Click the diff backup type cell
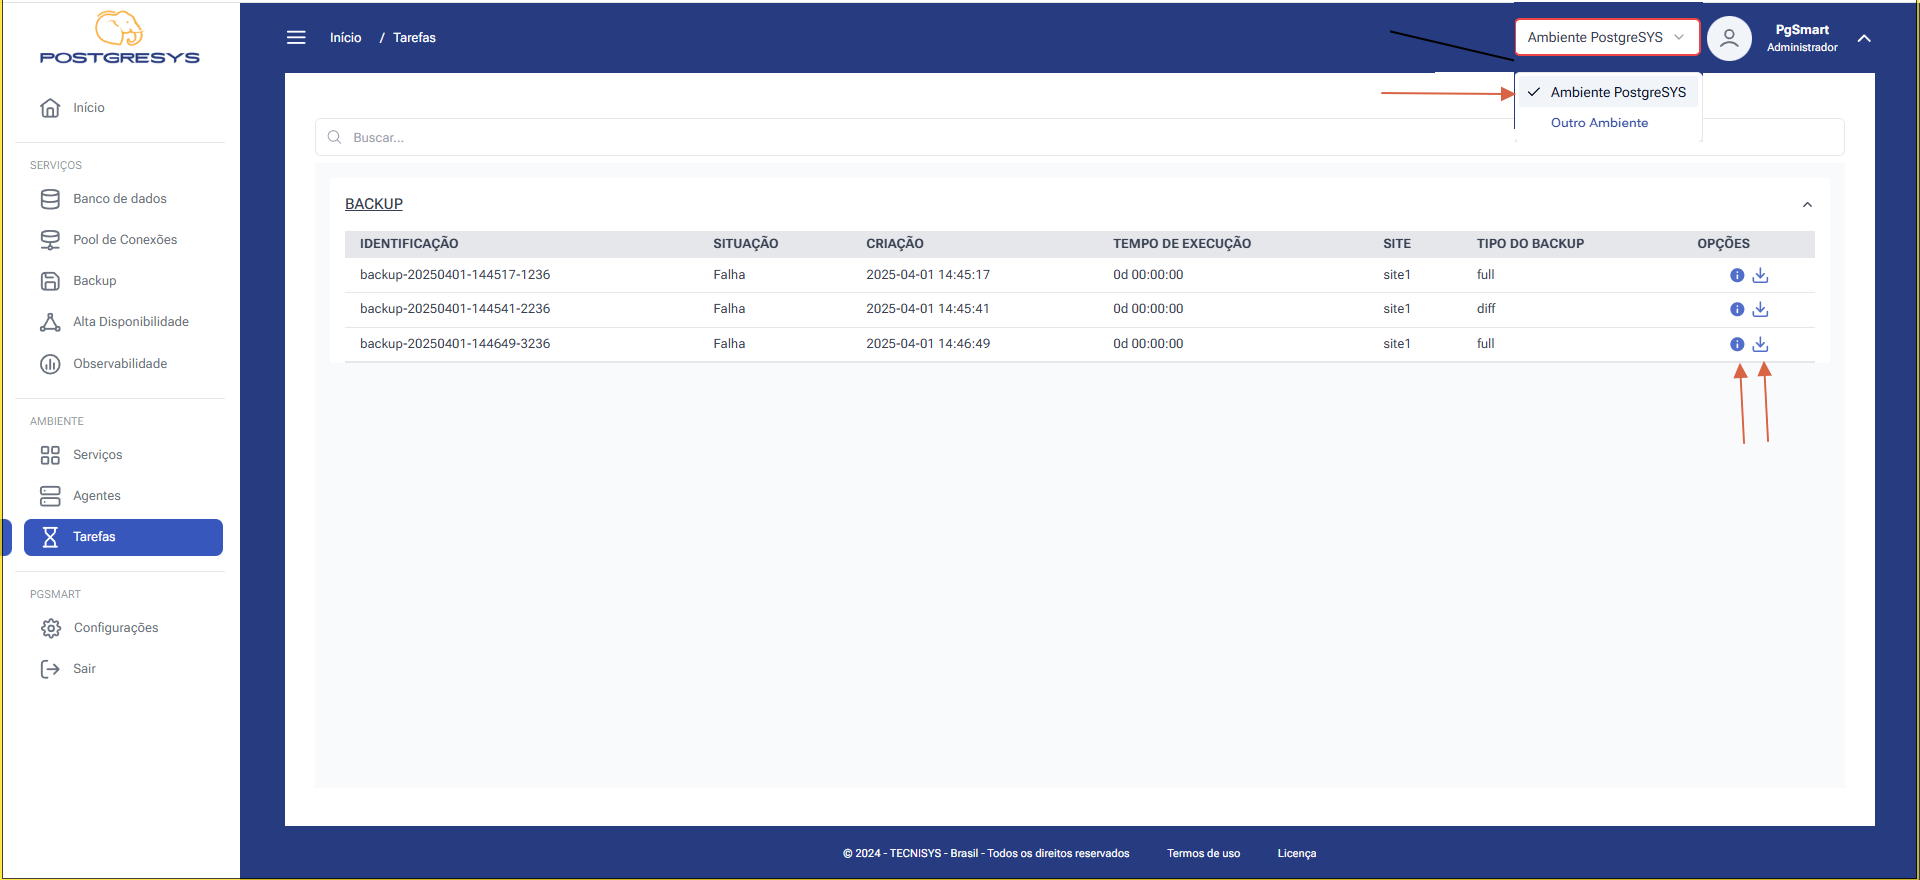1920x880 pixels. [1486, 309]
